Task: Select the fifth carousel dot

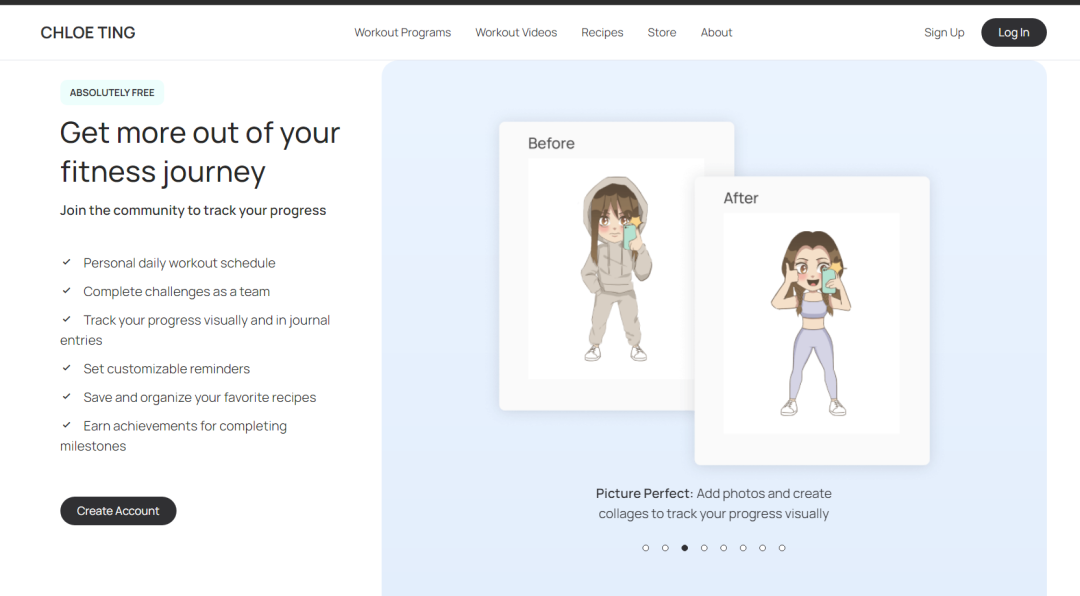Action: (723, 548)
